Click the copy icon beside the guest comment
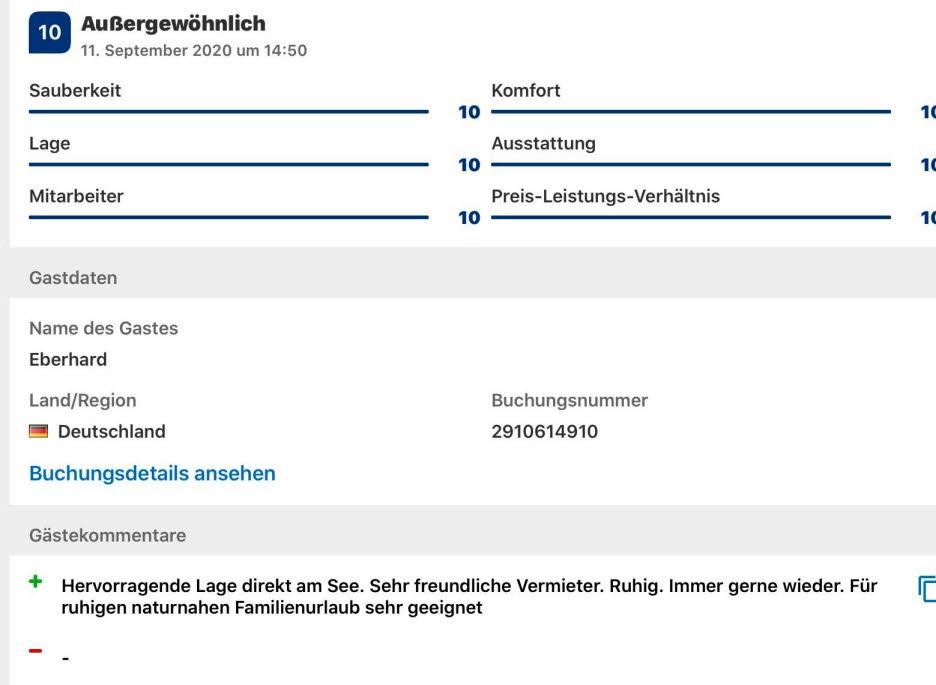The width and height of the screenshot is (936, 685). coord(926,590)
